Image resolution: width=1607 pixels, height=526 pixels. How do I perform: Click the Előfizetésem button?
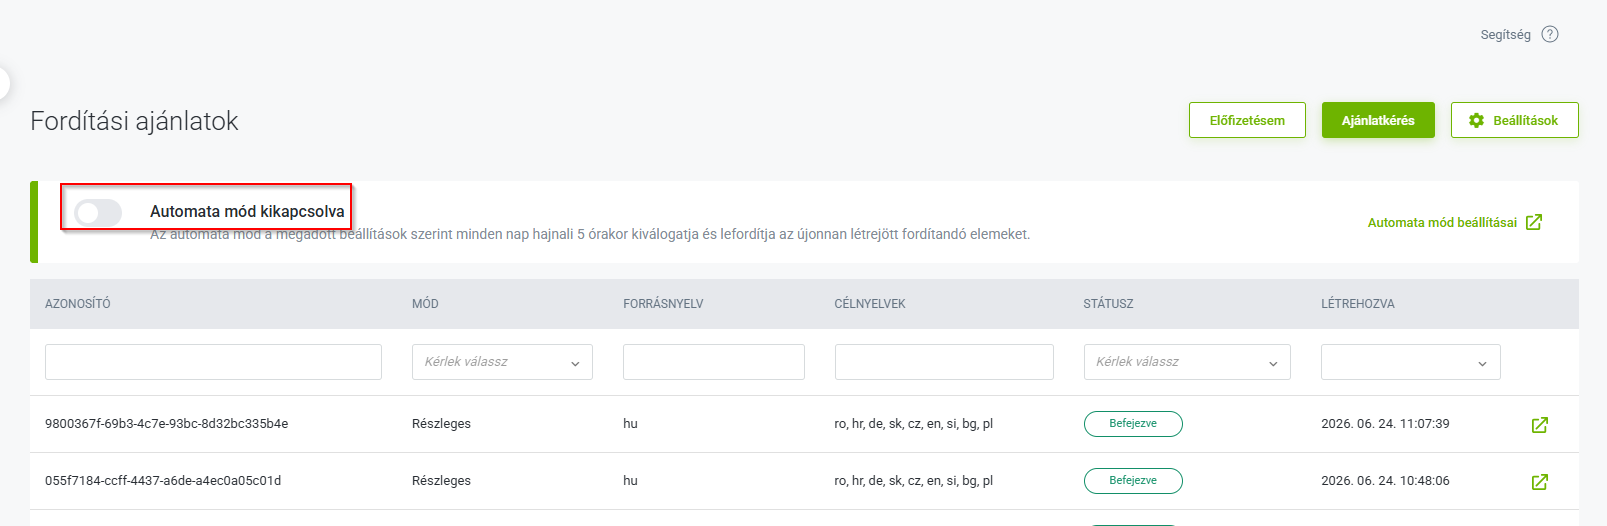click(x=1247, y=120)
